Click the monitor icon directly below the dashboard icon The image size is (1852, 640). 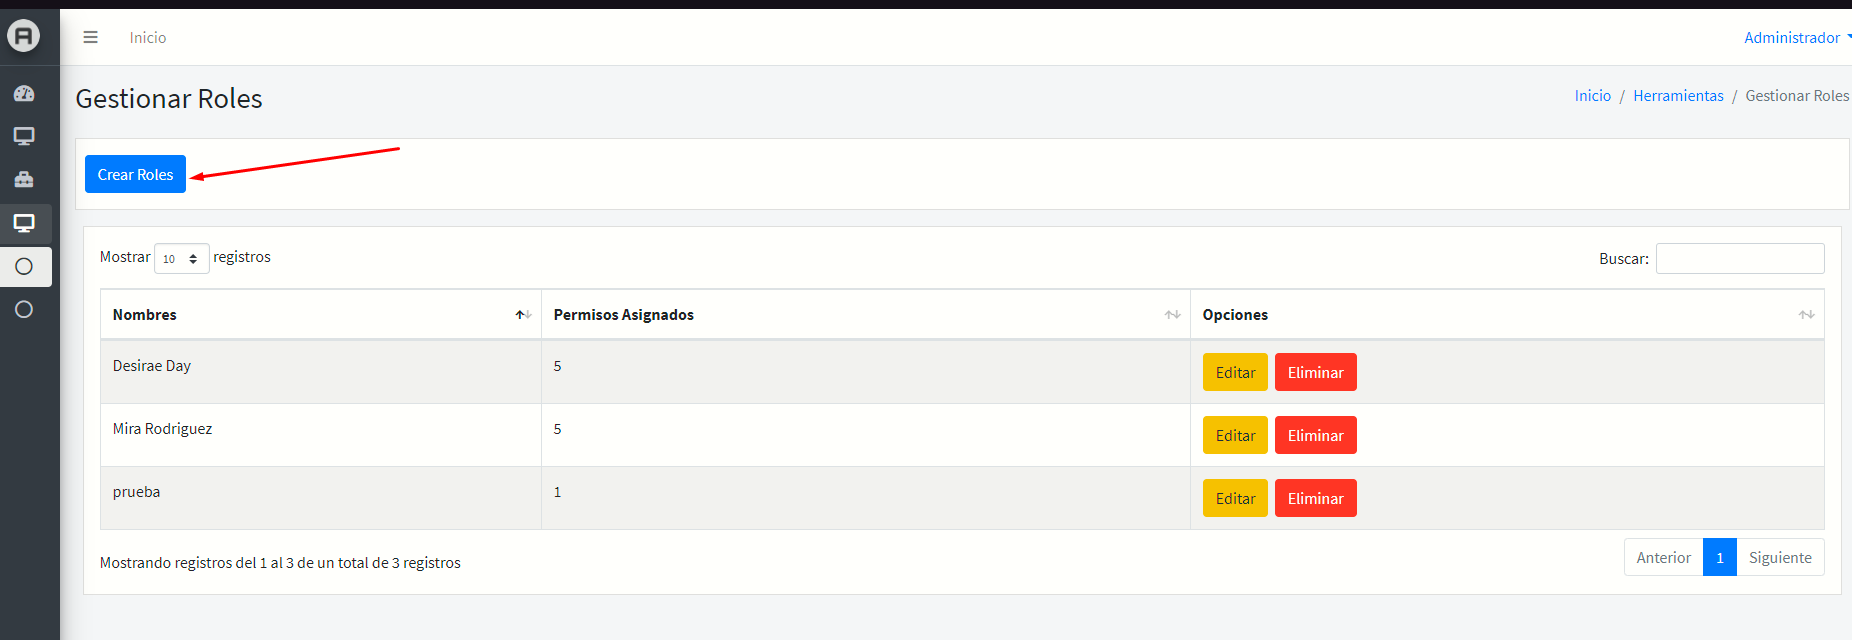click(x=24, y=136)
